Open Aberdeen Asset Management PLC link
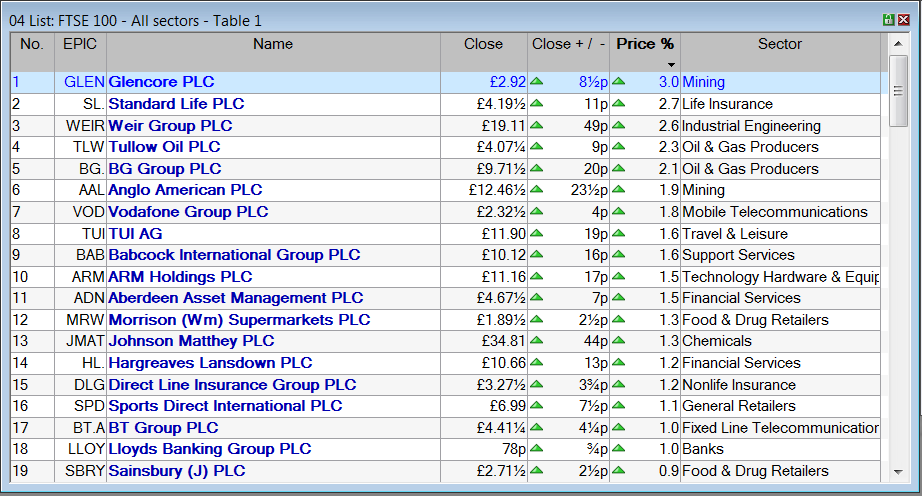 (235, 299)
